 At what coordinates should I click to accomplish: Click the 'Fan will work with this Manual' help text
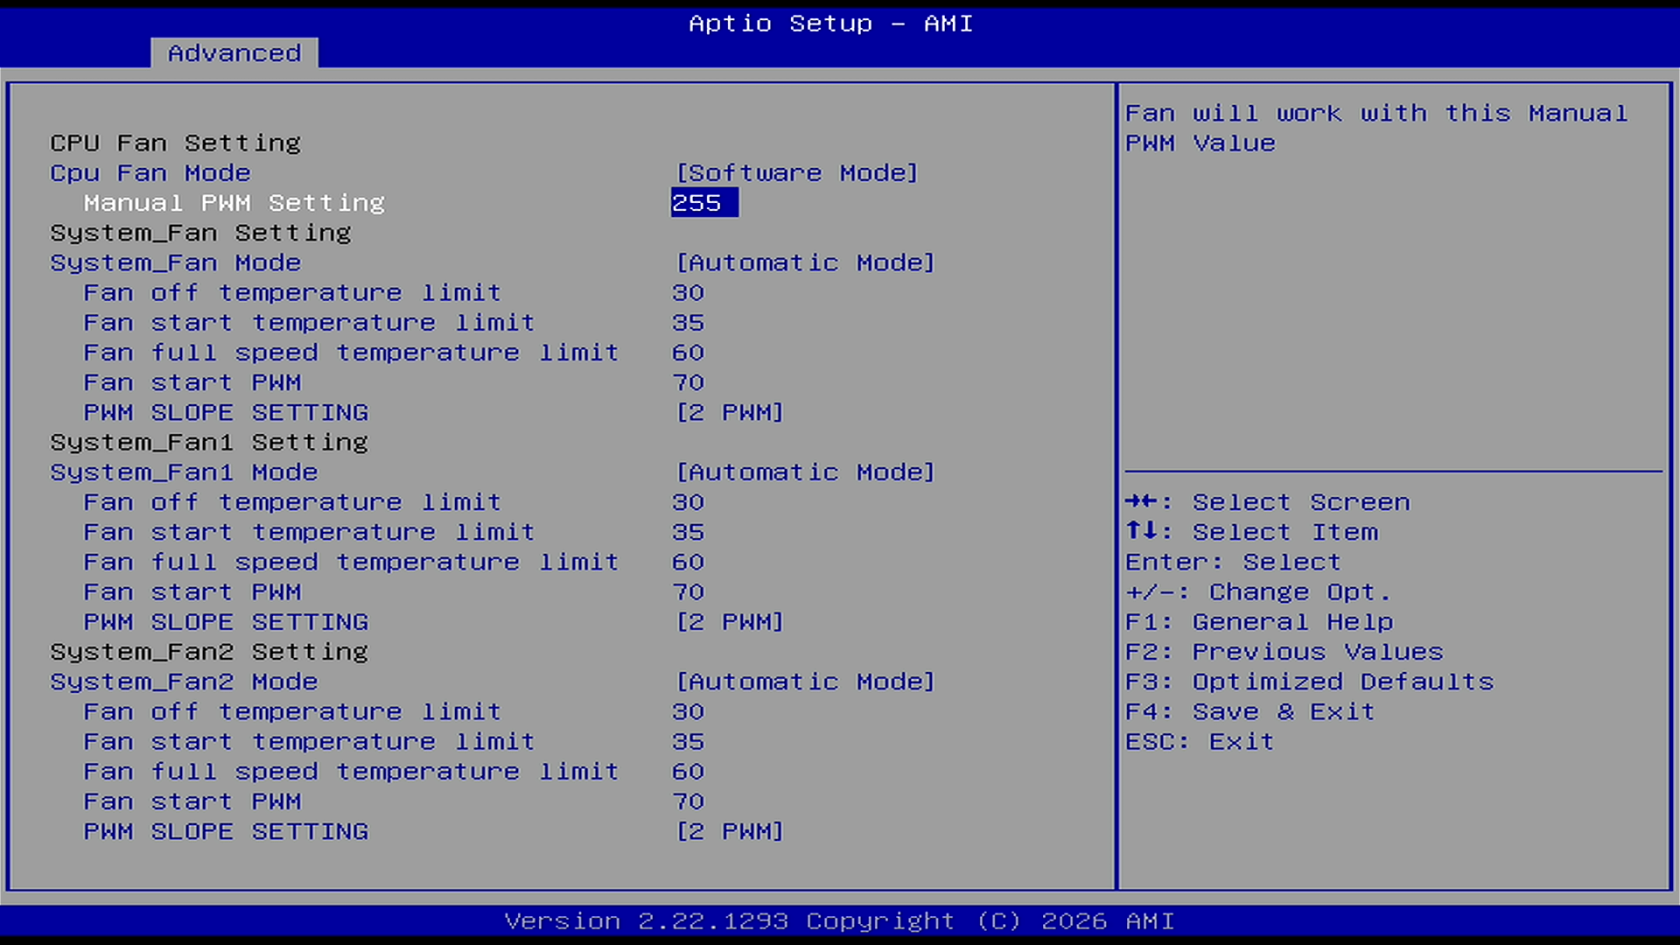pos(1376,113)
